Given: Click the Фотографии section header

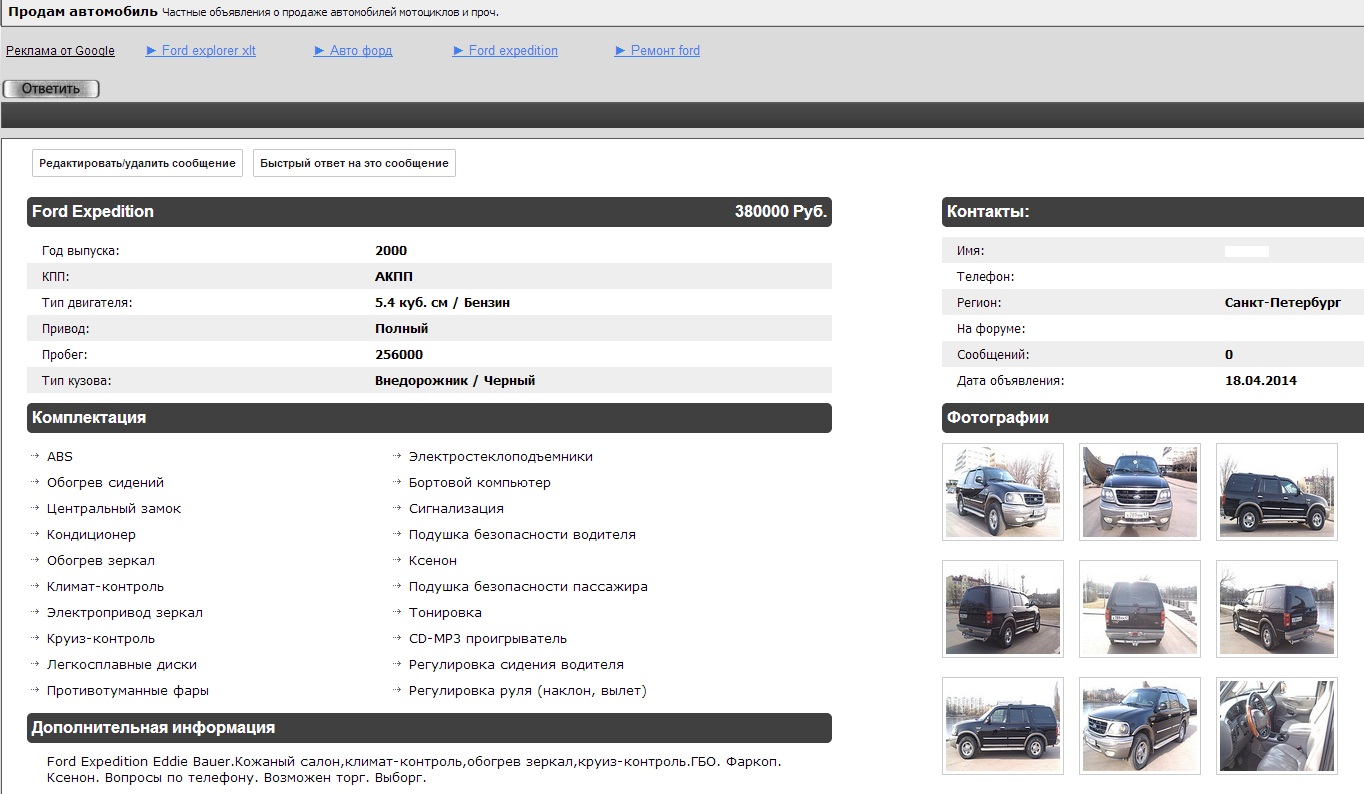Looking at the screenshot, I should pyautogui.click(x=998, y=418).
